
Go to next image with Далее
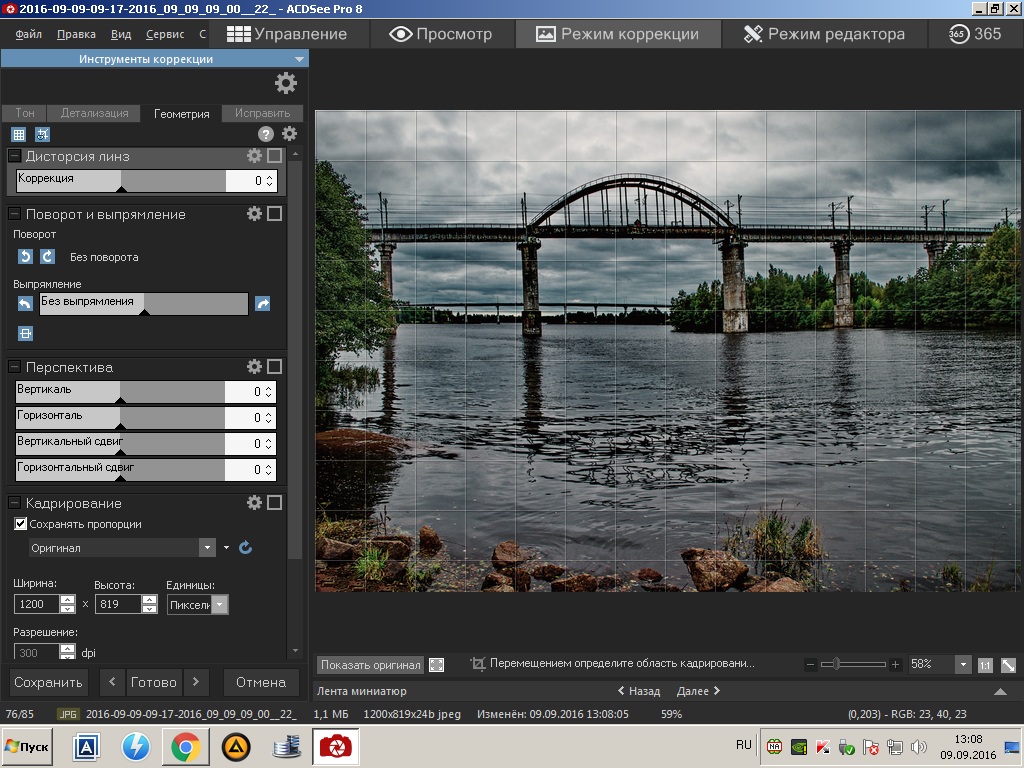tap(699, 691)
